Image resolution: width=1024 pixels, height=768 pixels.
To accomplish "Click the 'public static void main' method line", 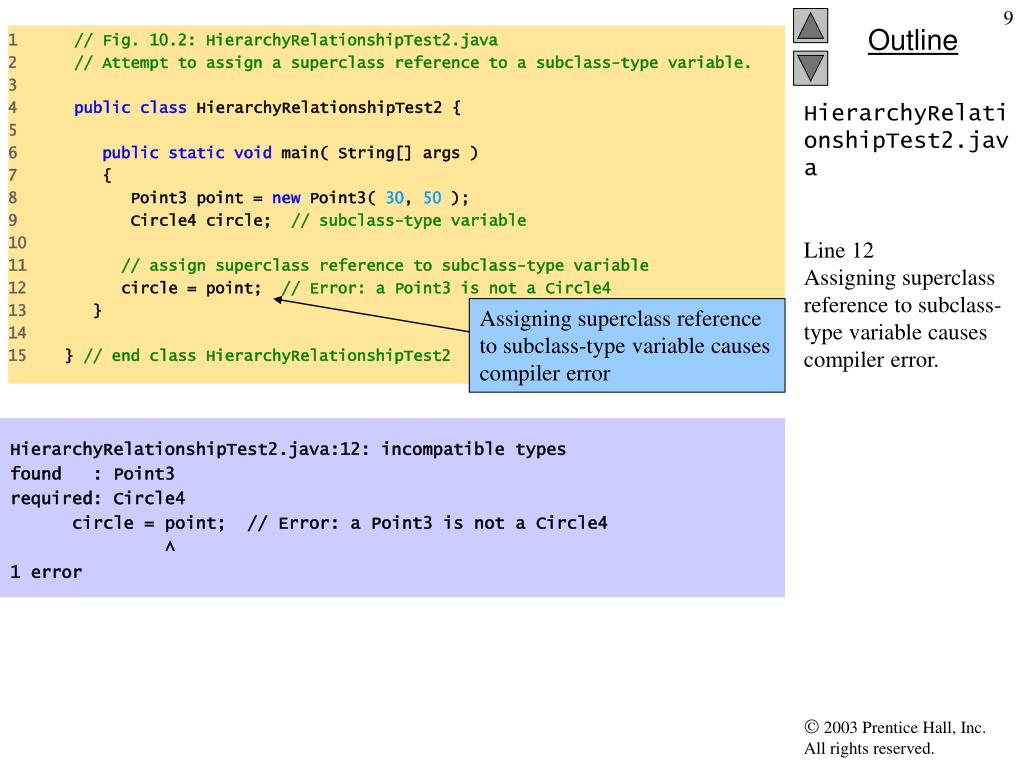I will click(290, 153).
